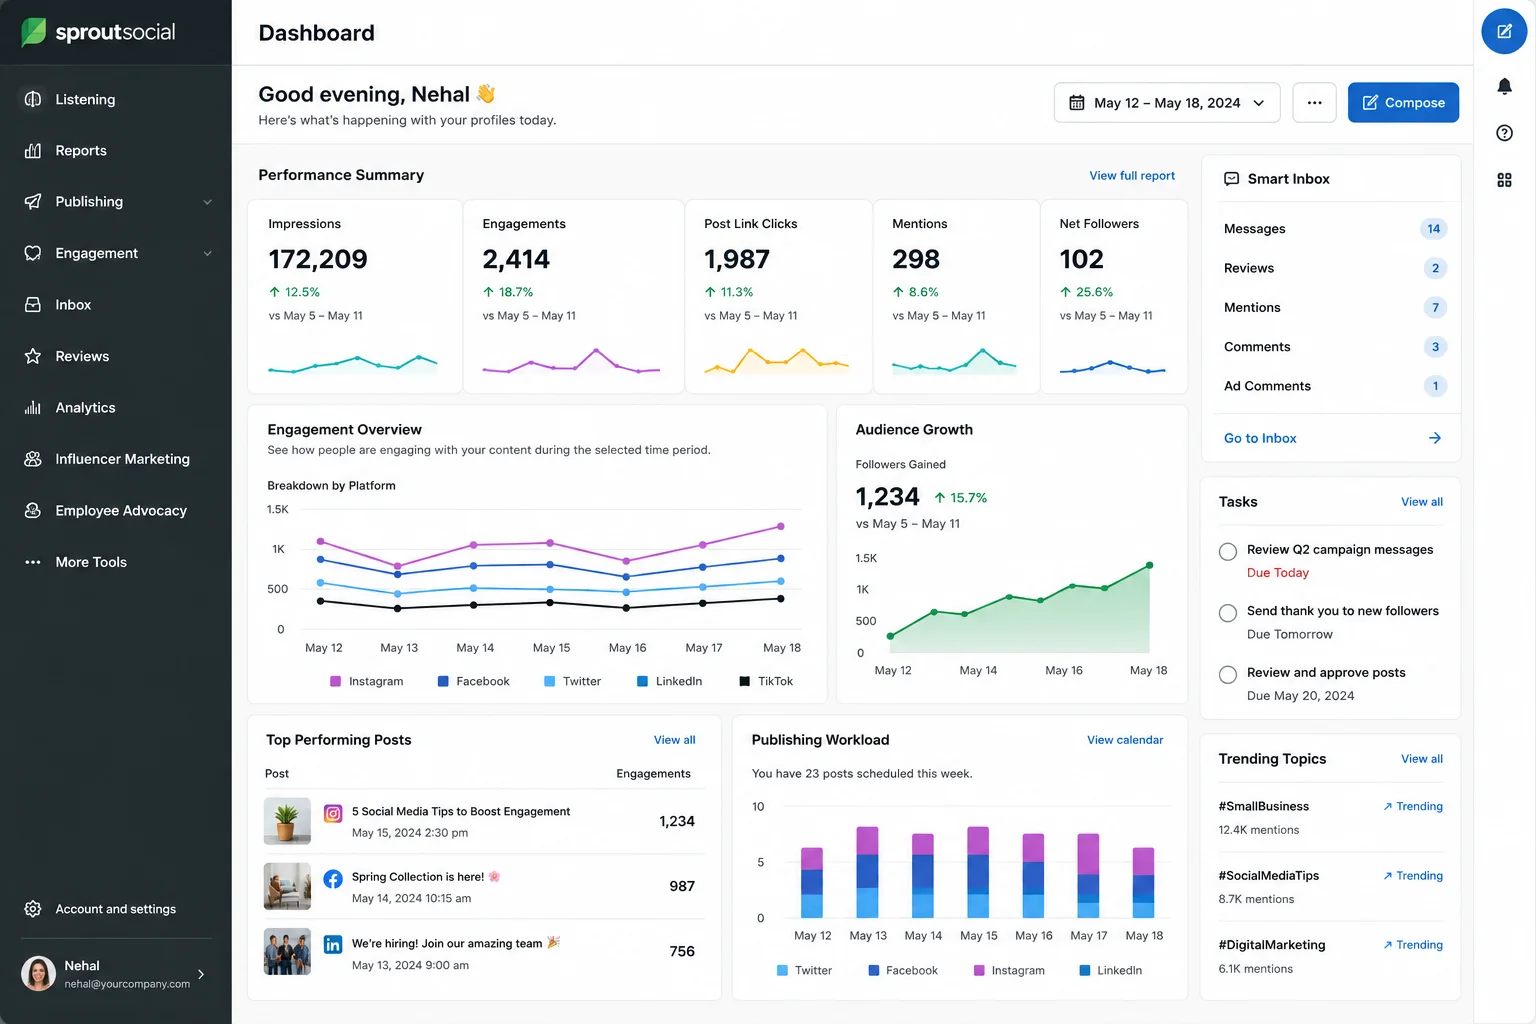Image resolution: width=1536 pixels, height=1024 pixels.
Task: Toggle Instagram in Publishing Workload legend
Action: point(1009,970)
